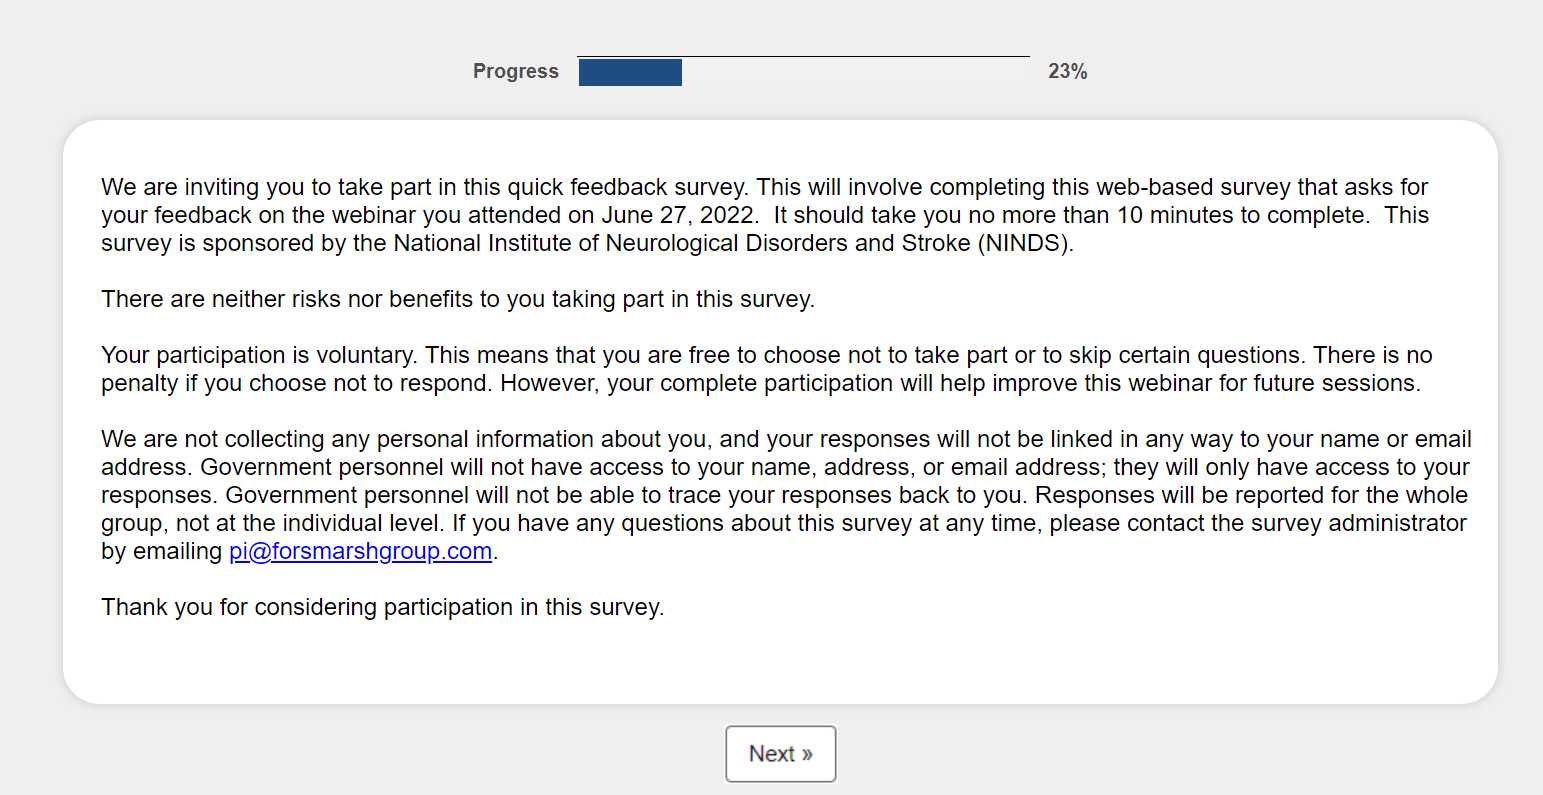Click the unfilled part of the progress bar
The image size is (1543, 795).
coord(855,72)
